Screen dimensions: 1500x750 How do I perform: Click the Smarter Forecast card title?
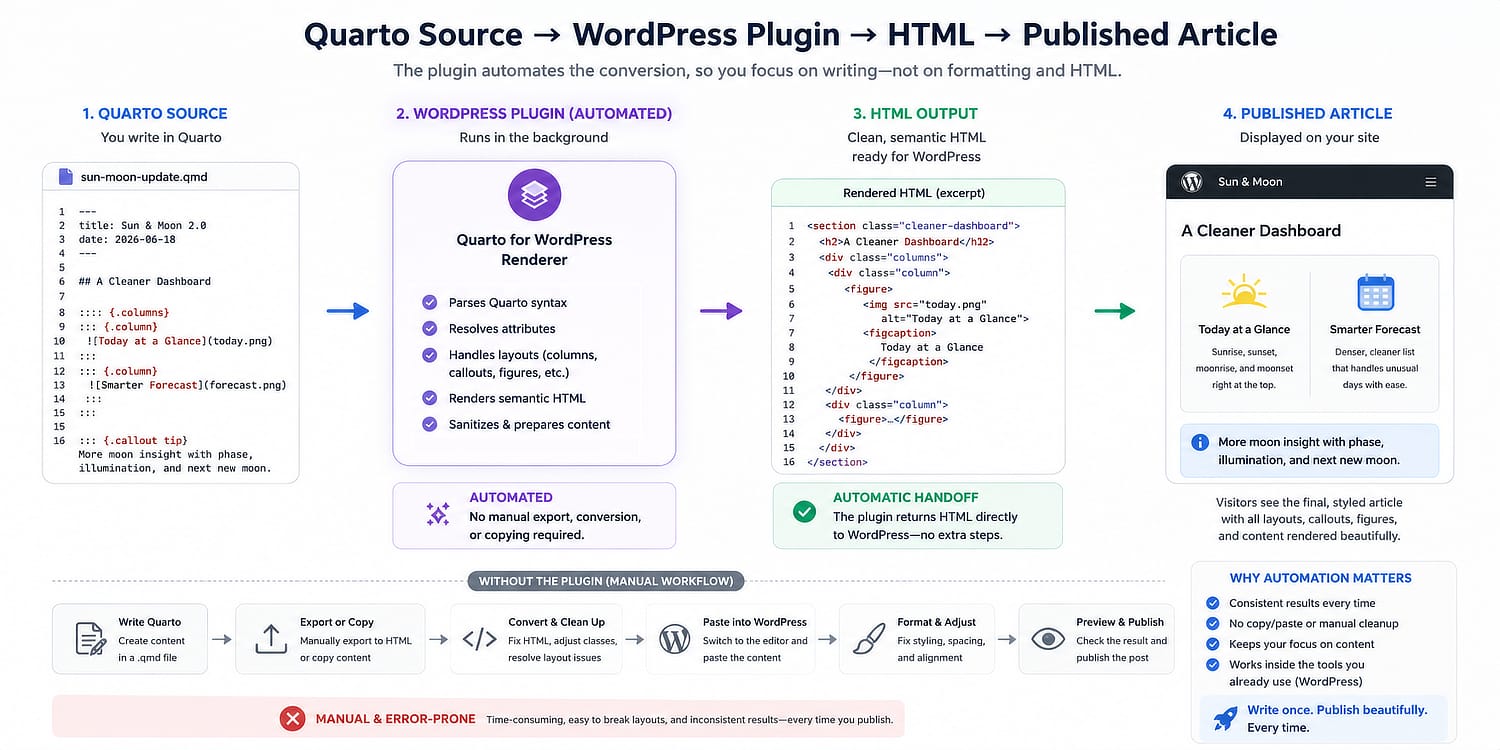pos(1375,329)
